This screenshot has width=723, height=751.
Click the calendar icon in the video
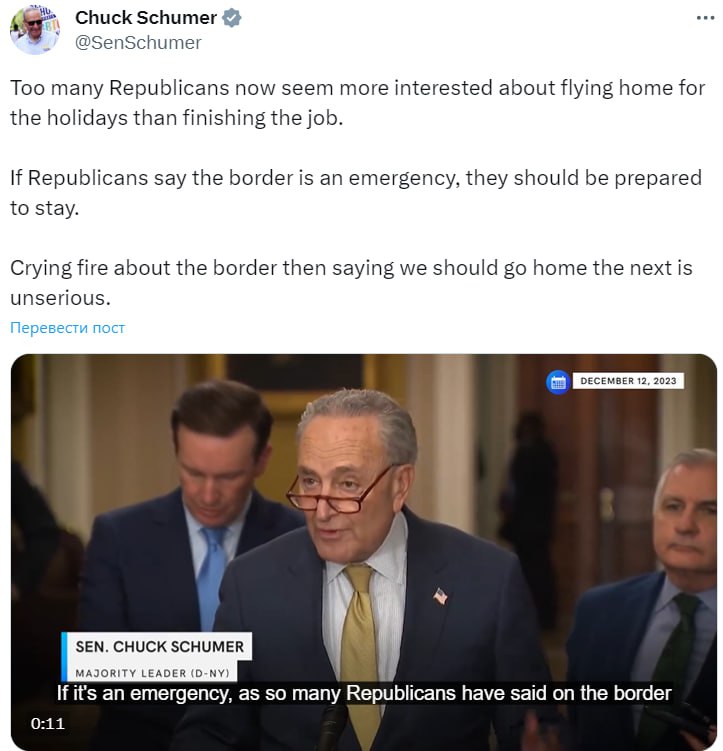point(558,382)
